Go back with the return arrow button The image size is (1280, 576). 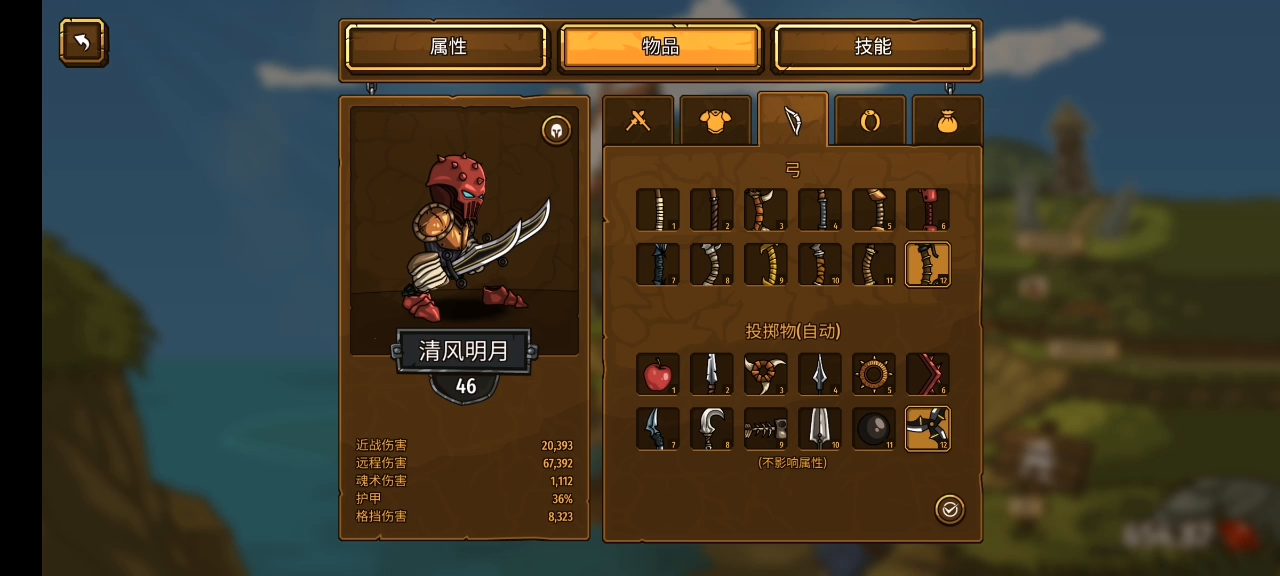pos(83,42)
